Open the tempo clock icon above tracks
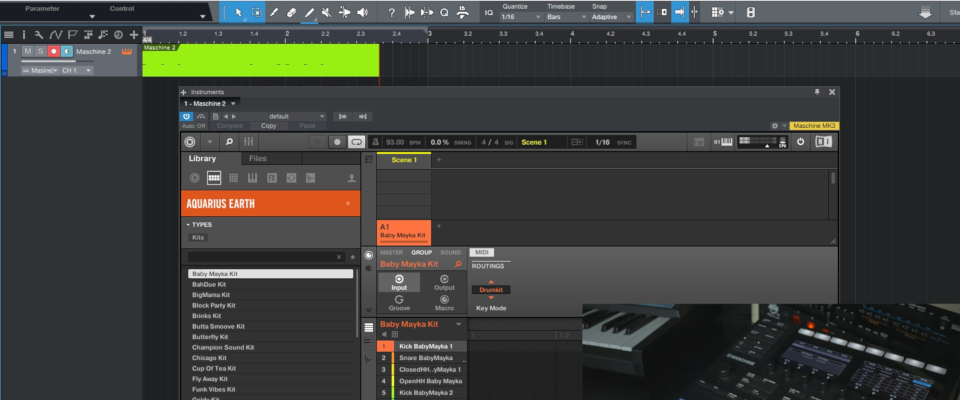The width and height of the screenshot is (960, 400). click(118, 35)
